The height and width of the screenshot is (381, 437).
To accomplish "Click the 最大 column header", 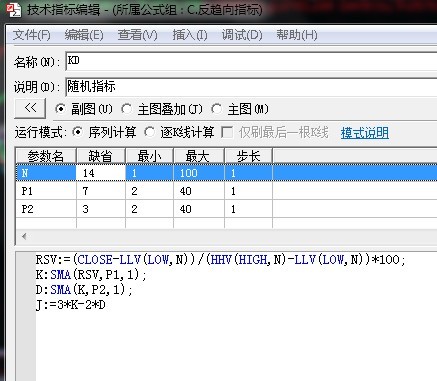I will (x=199, y=156).
